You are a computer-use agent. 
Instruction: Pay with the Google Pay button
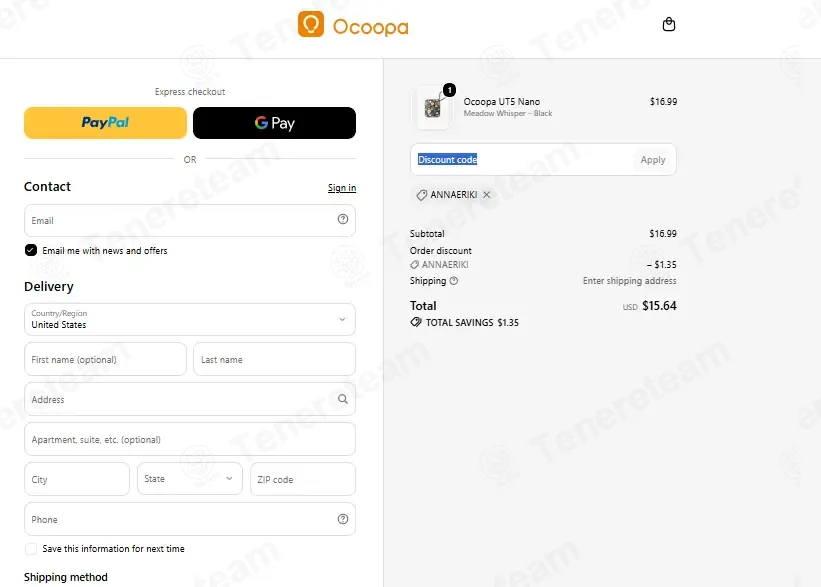(x=274, y=123)
